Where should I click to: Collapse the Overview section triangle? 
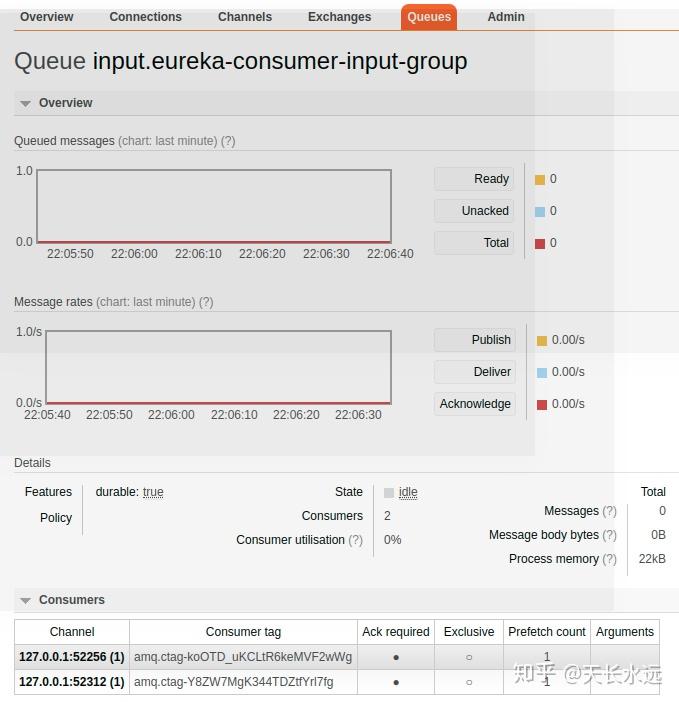pyautogui.click(x=26, y=103)
